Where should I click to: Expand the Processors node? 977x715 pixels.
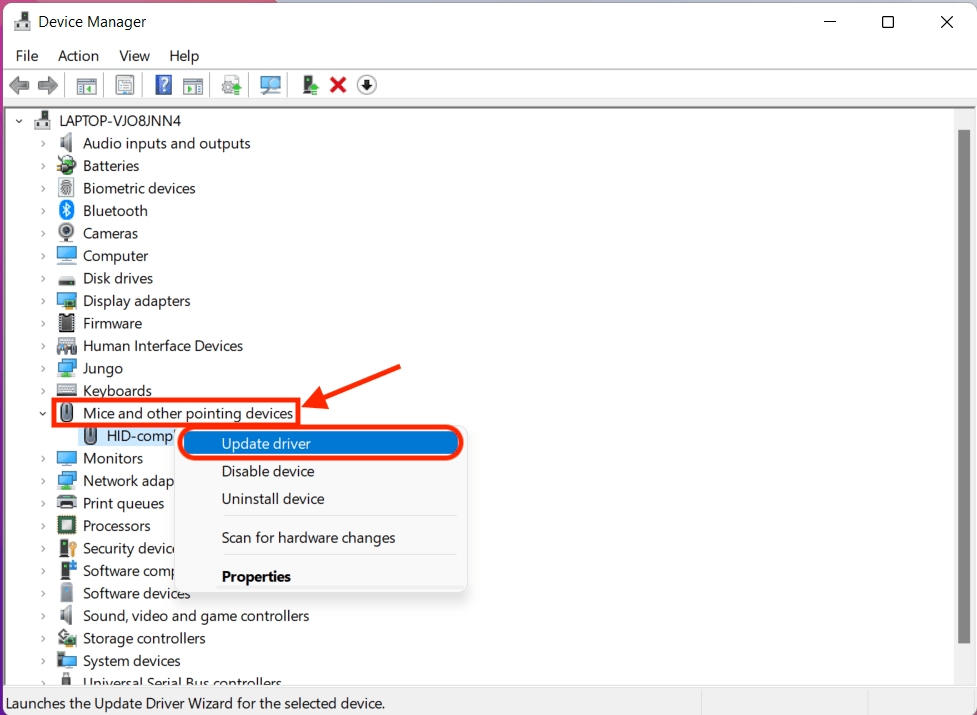[43, 526]
